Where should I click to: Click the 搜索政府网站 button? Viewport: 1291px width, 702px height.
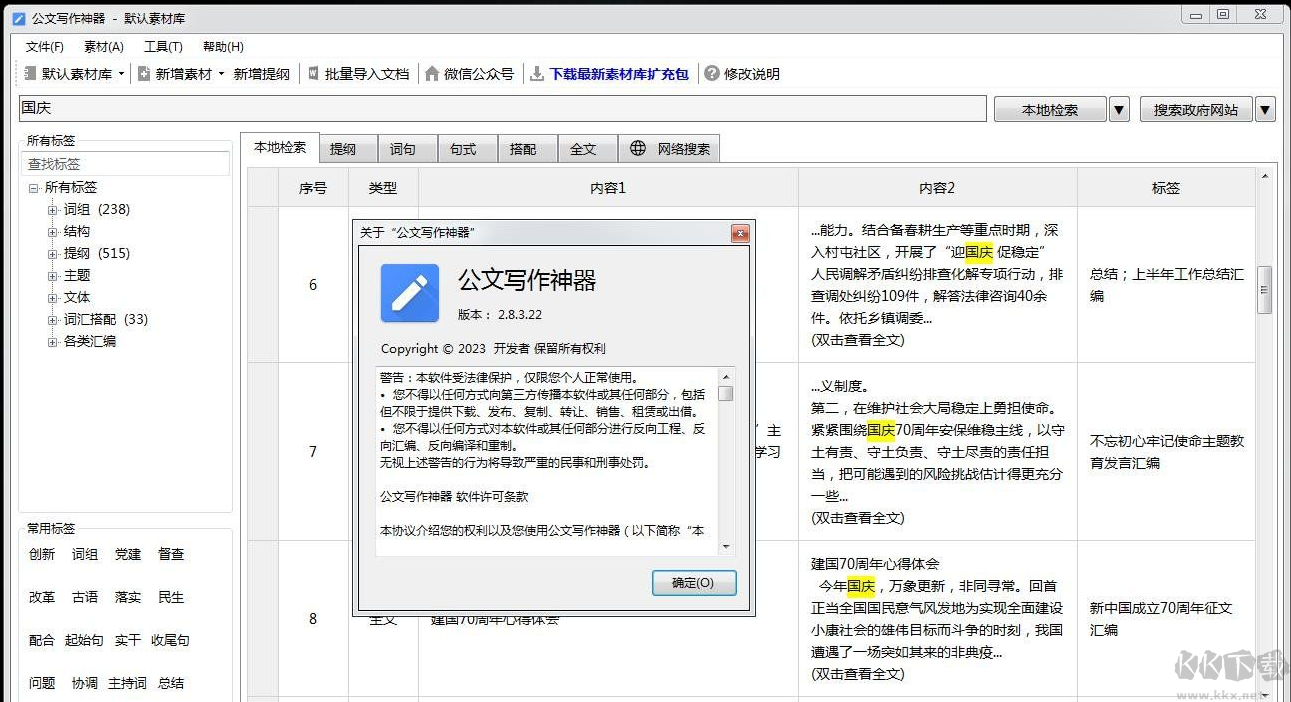[x=1196, y=110]
